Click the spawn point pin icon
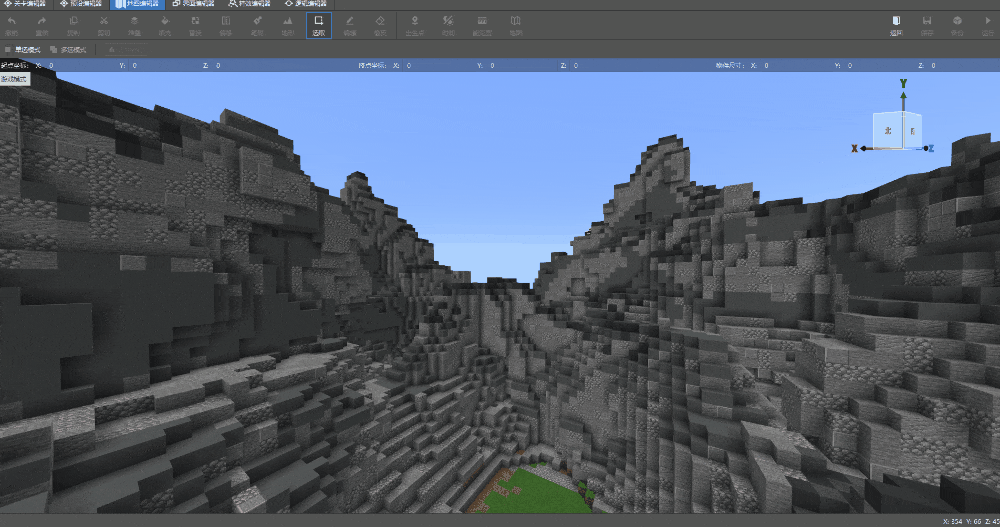 coord(414,24)
